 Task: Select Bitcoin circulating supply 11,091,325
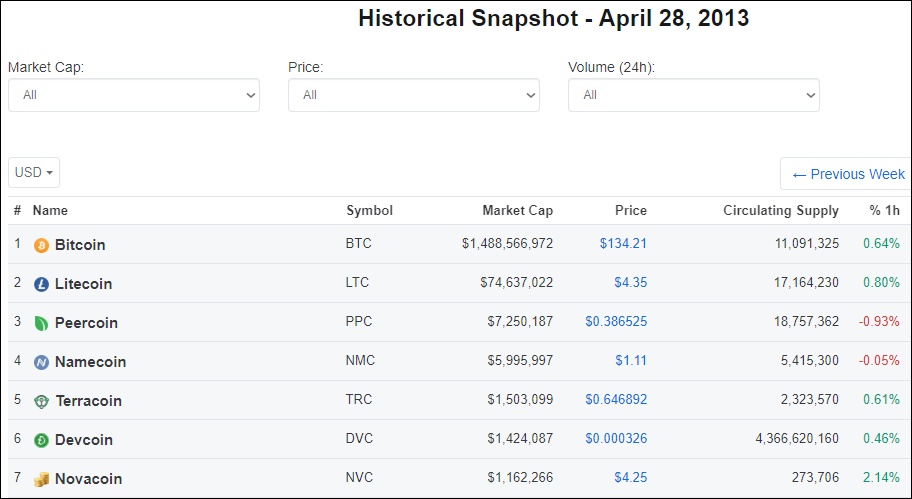click(x=807, y=243)
